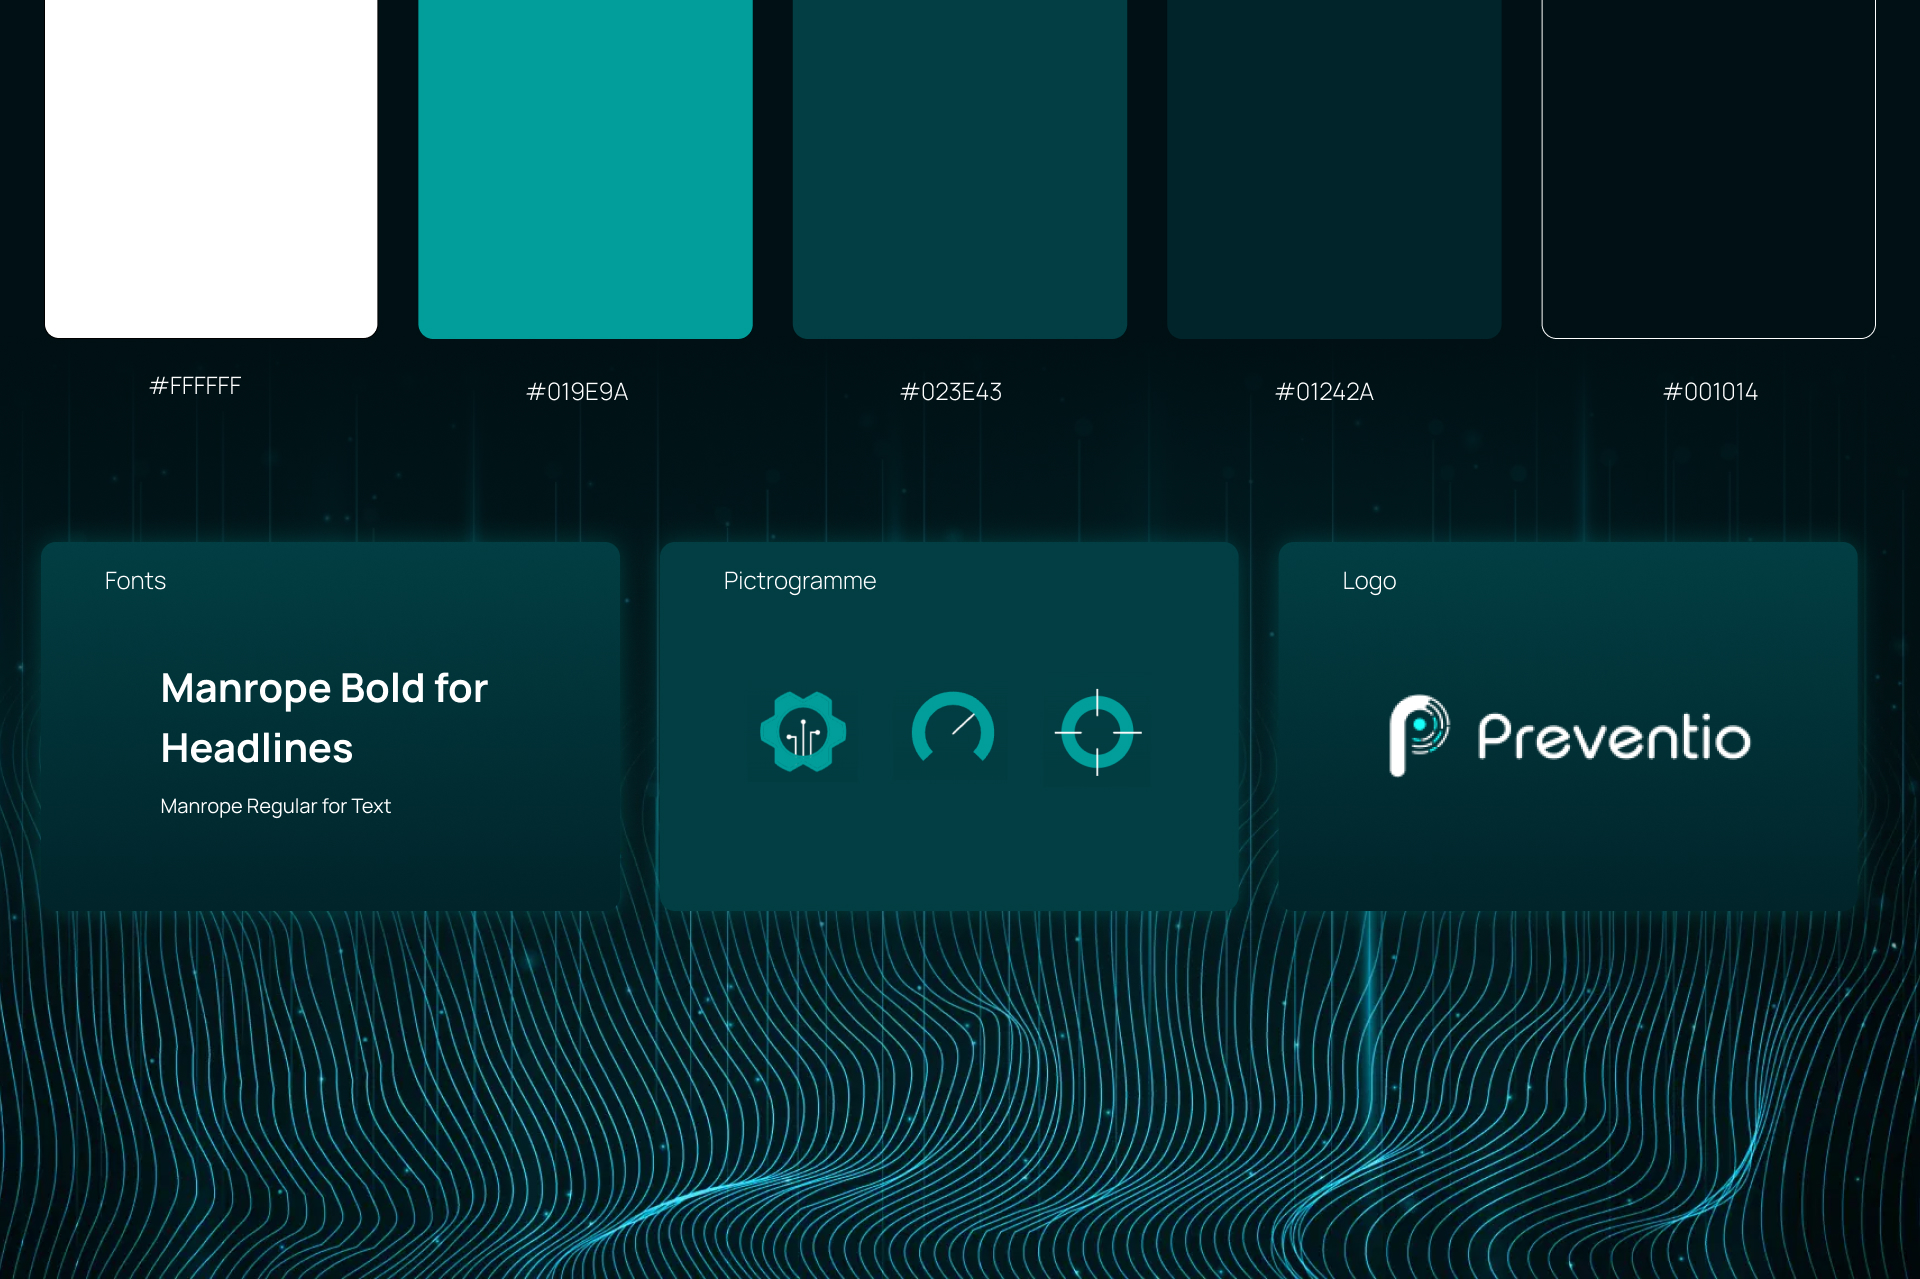Click the Preventio wordmark text

point(1613,738)
